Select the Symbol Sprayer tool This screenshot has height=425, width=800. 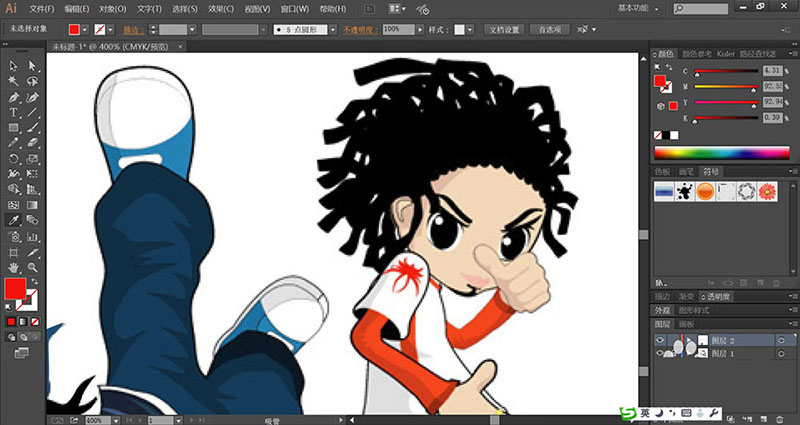[14, 237]
